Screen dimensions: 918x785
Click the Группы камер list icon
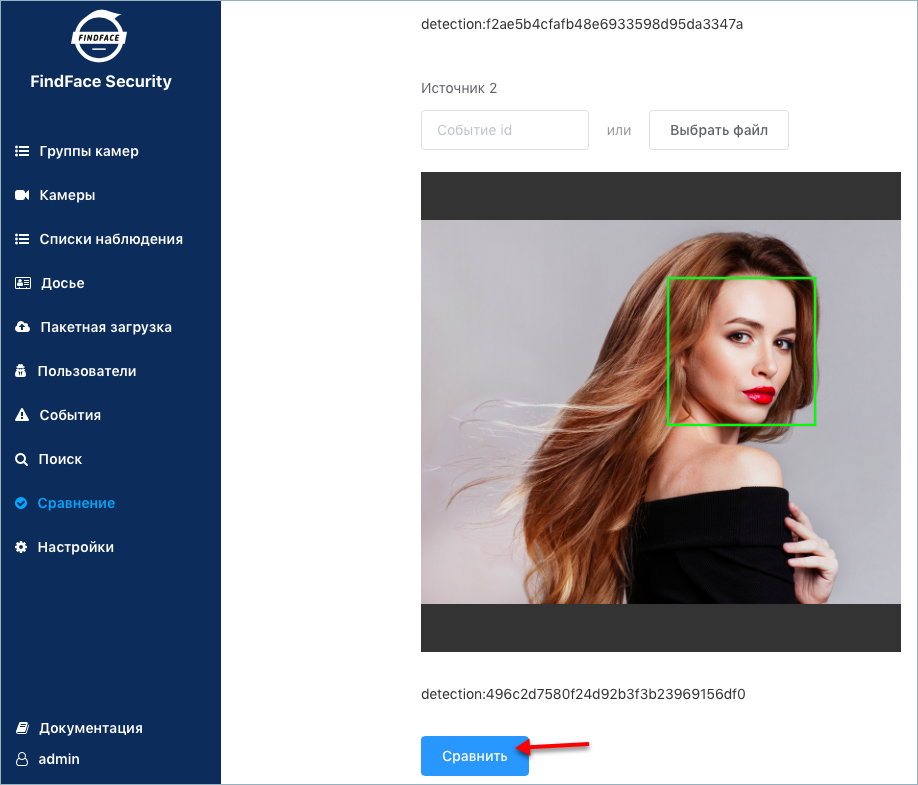pyautogui.click(x=22, y=151)
